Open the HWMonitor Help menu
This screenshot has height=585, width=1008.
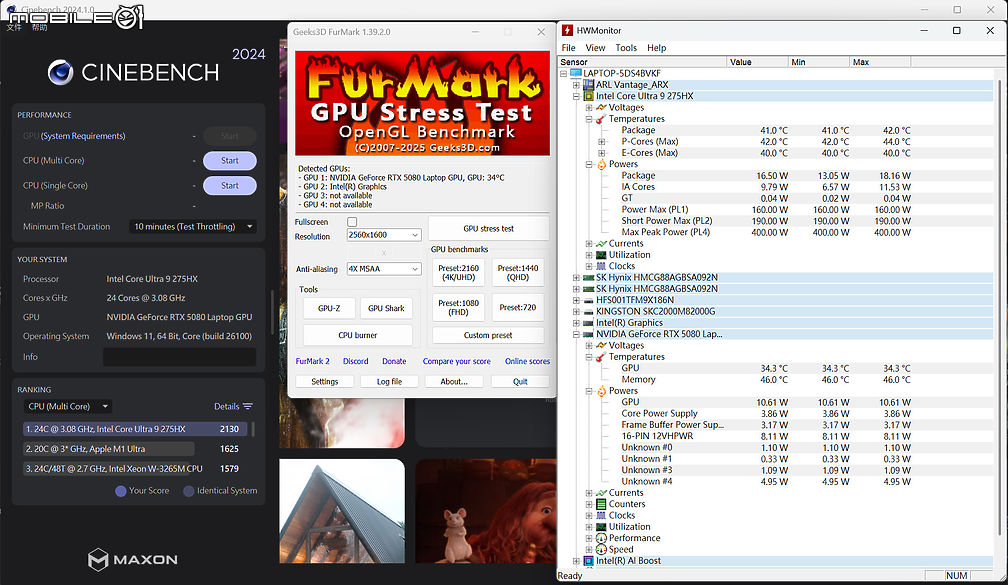click(x=656, y=48)
